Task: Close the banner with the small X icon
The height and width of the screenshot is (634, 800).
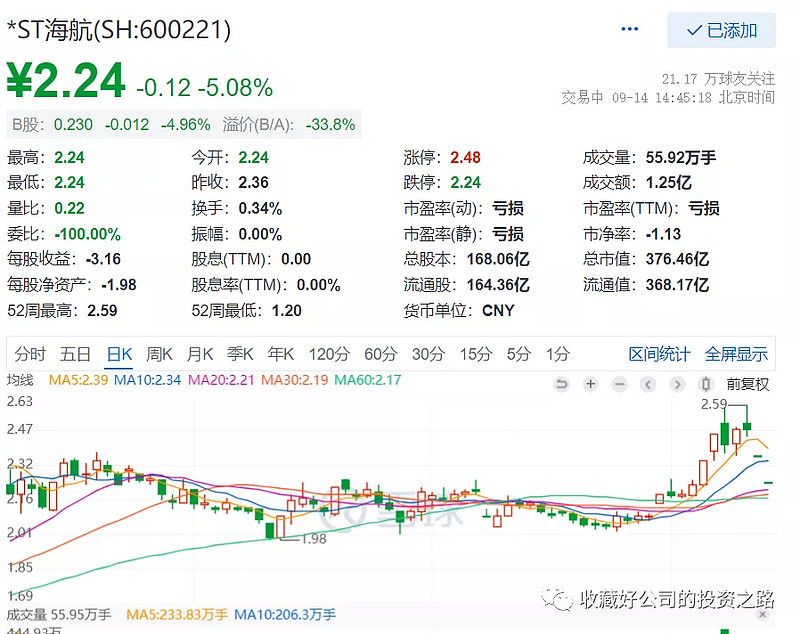Action: point(762,615)
